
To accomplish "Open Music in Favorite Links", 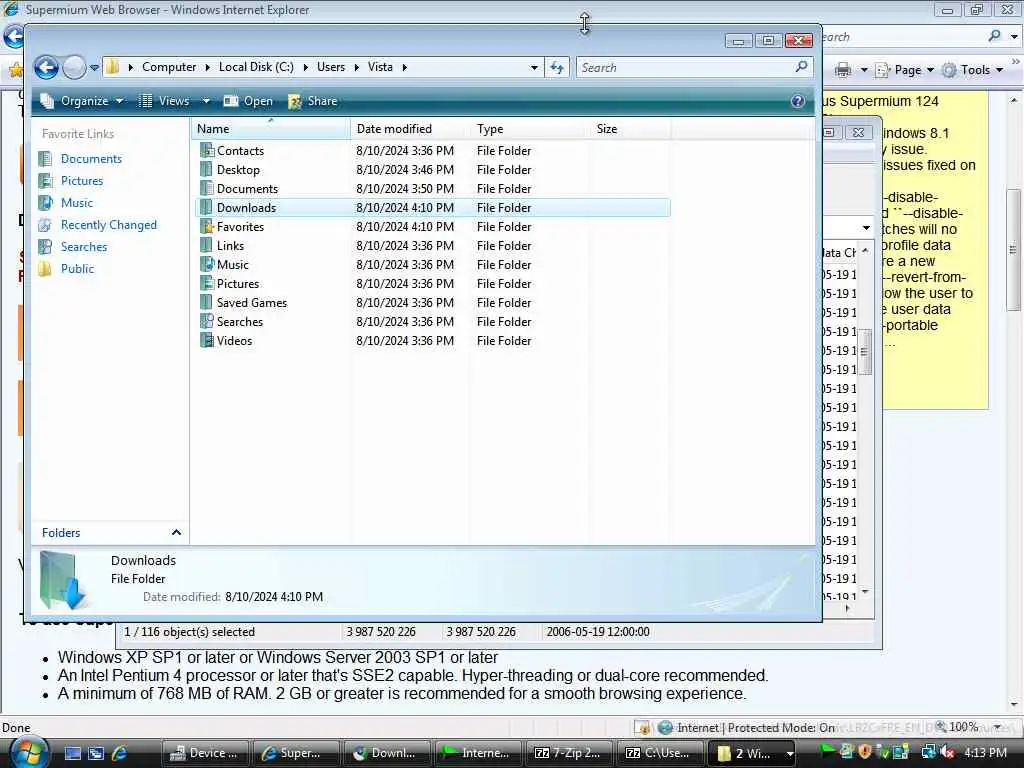I will click(76, 203).
